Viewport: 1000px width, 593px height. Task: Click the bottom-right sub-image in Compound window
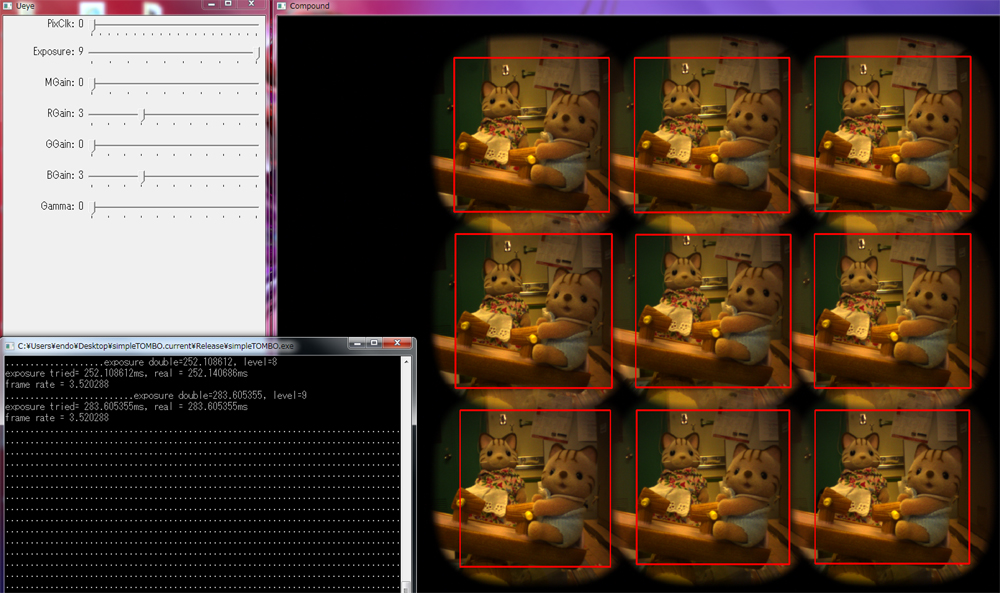pos(892,487)
